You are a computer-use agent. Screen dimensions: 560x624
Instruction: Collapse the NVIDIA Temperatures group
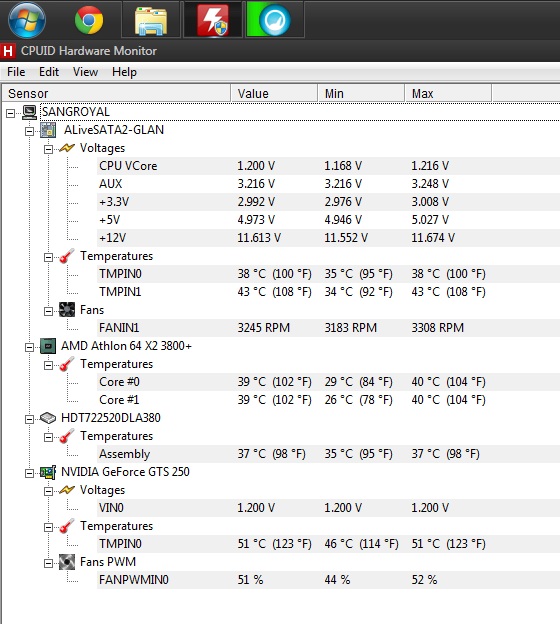point(48,527)
